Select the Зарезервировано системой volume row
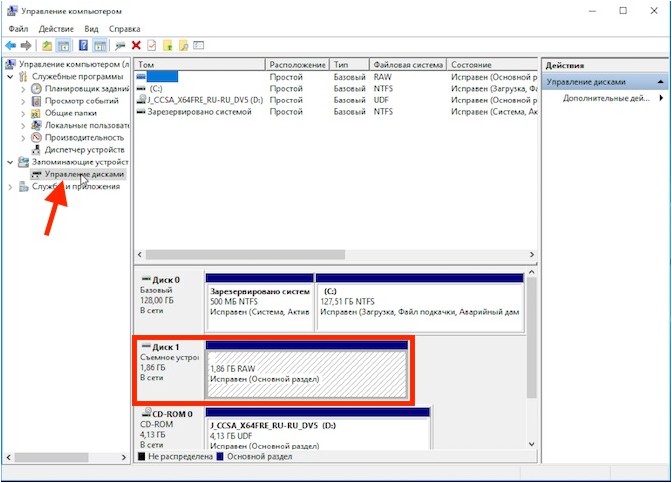672x483 pixels. [336, 111]
